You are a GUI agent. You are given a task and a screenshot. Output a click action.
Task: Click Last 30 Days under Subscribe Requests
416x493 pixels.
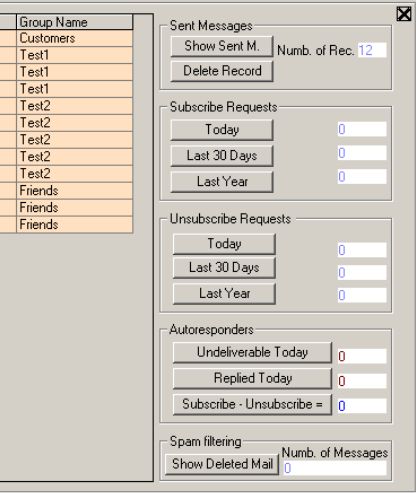[x=222, y=156]
